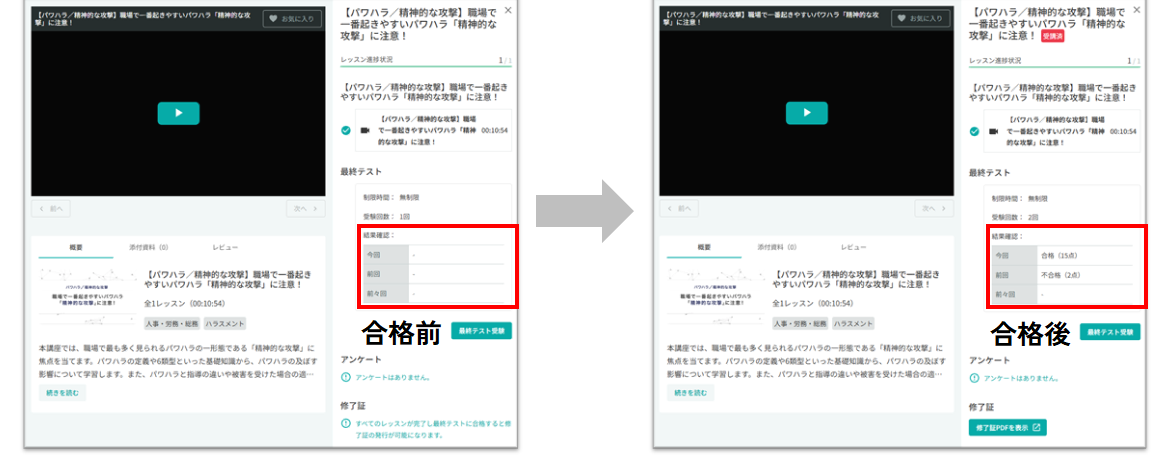Click 前へ button in the left screenshot

[51, 208]
